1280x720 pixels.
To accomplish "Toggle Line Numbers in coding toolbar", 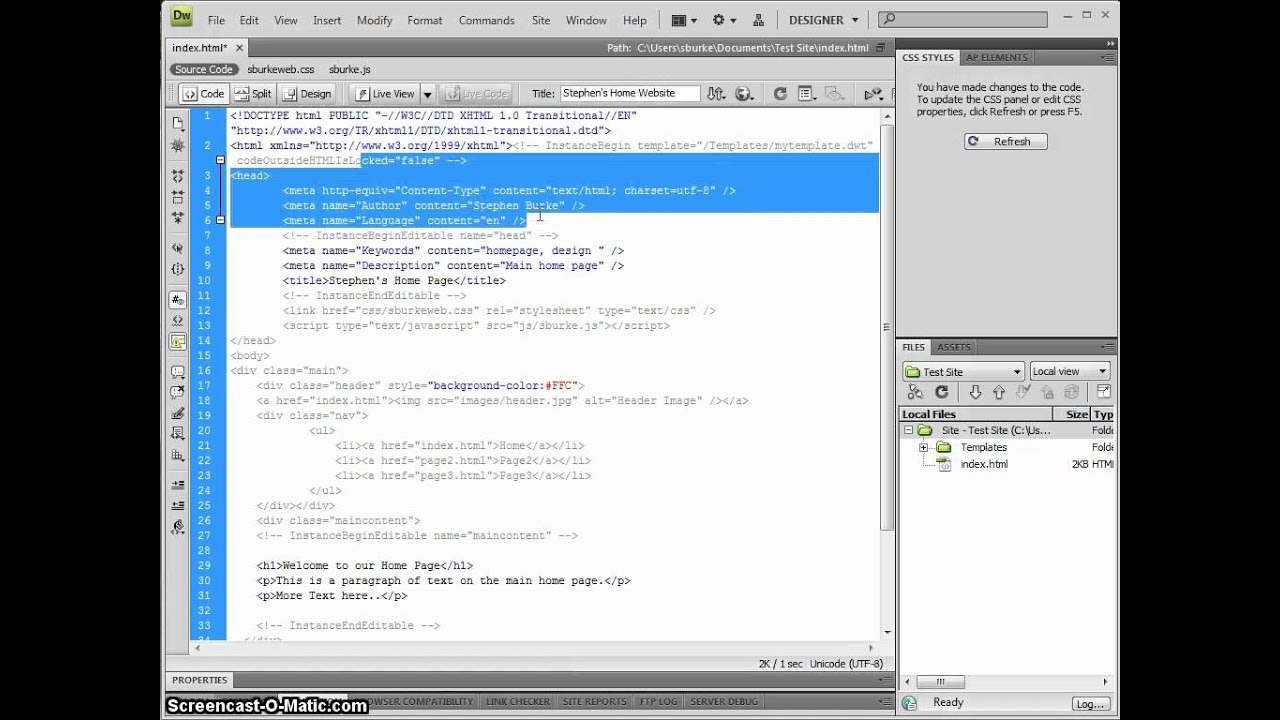I will pyautogui.click(x=178, y=299).
